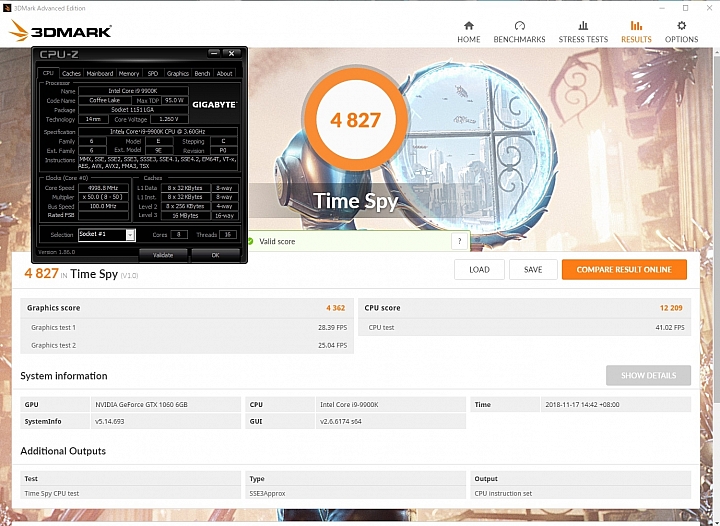Open the Socket #1 selection dropdown
Image resolution: width=720 pixels, height=526 pixels.
tap(107, 235)
